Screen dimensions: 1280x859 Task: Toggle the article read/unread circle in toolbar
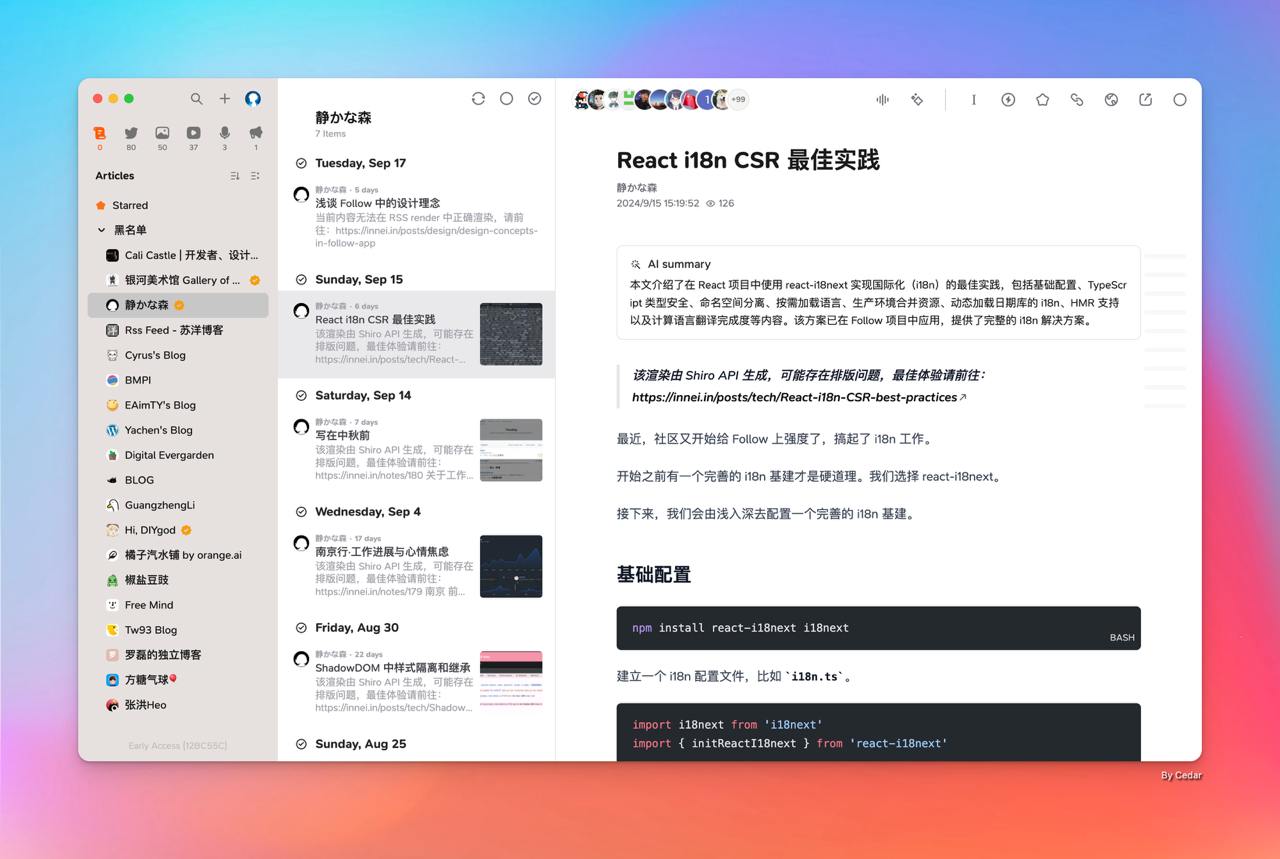(x=1180, y=99)
